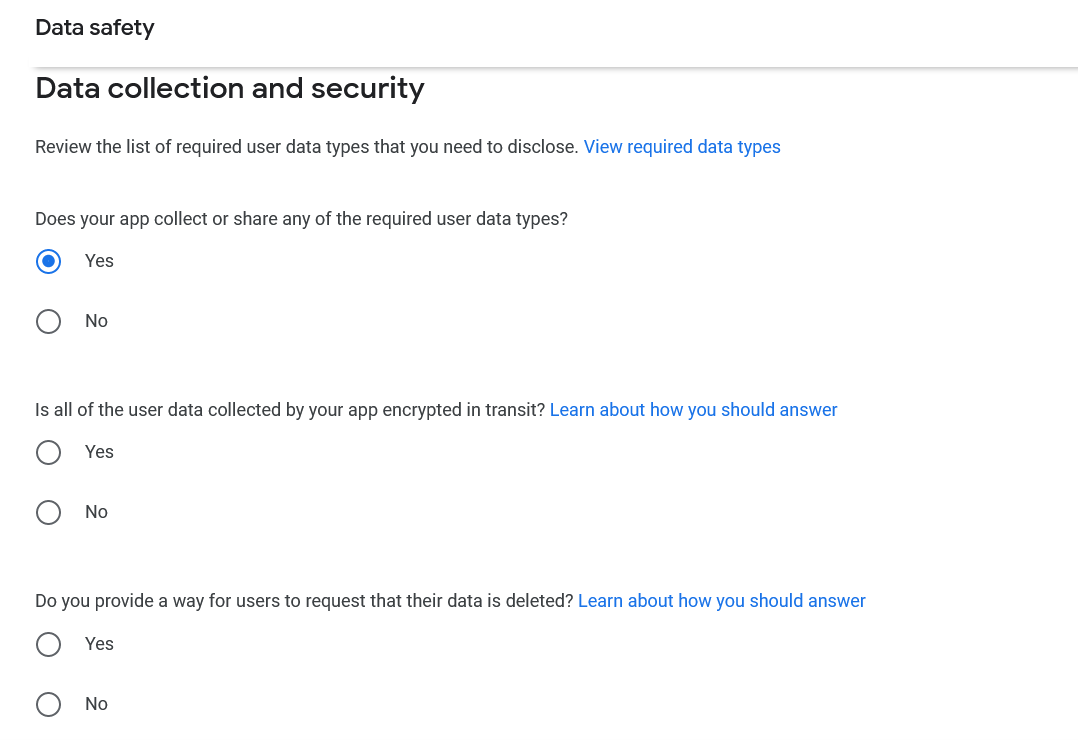The height and width of the screenshot is (740, 1078).
Task: Open "Learn about how you should answer" for encryption
Action: click(x=693, y=409)
